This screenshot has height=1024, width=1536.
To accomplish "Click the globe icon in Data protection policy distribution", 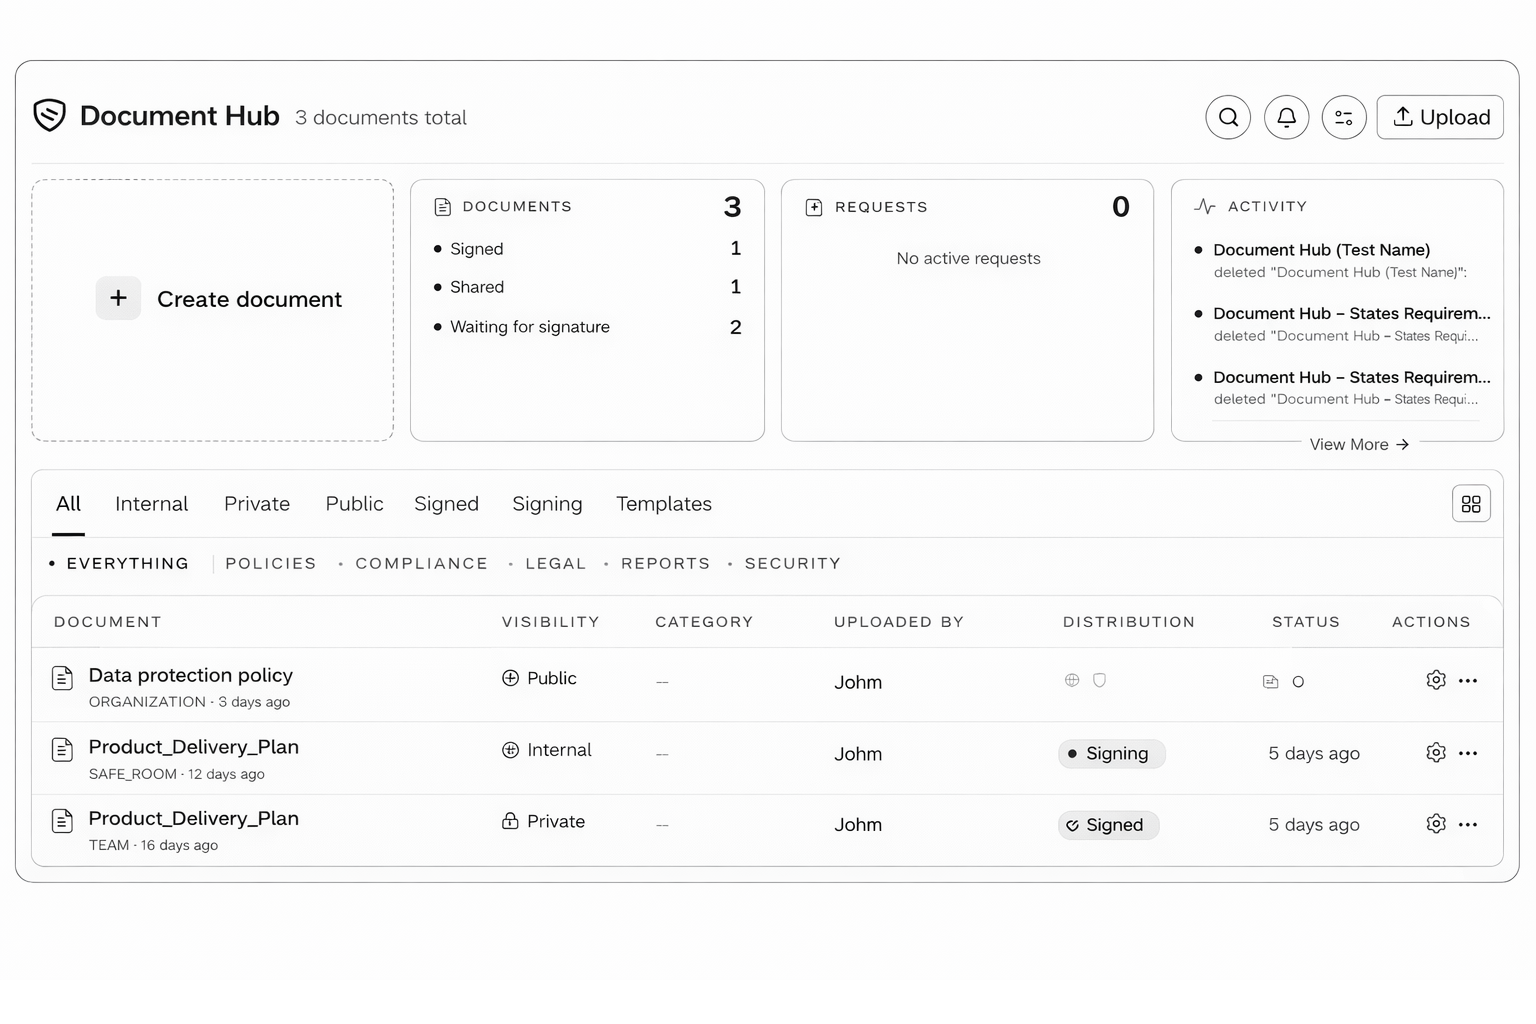I will pos(1071,680).
